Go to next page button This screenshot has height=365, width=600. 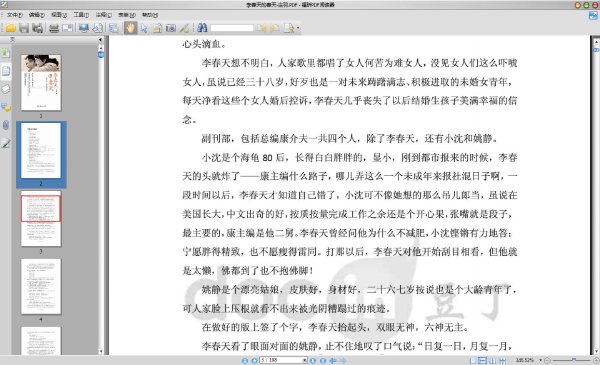[313, 360]
